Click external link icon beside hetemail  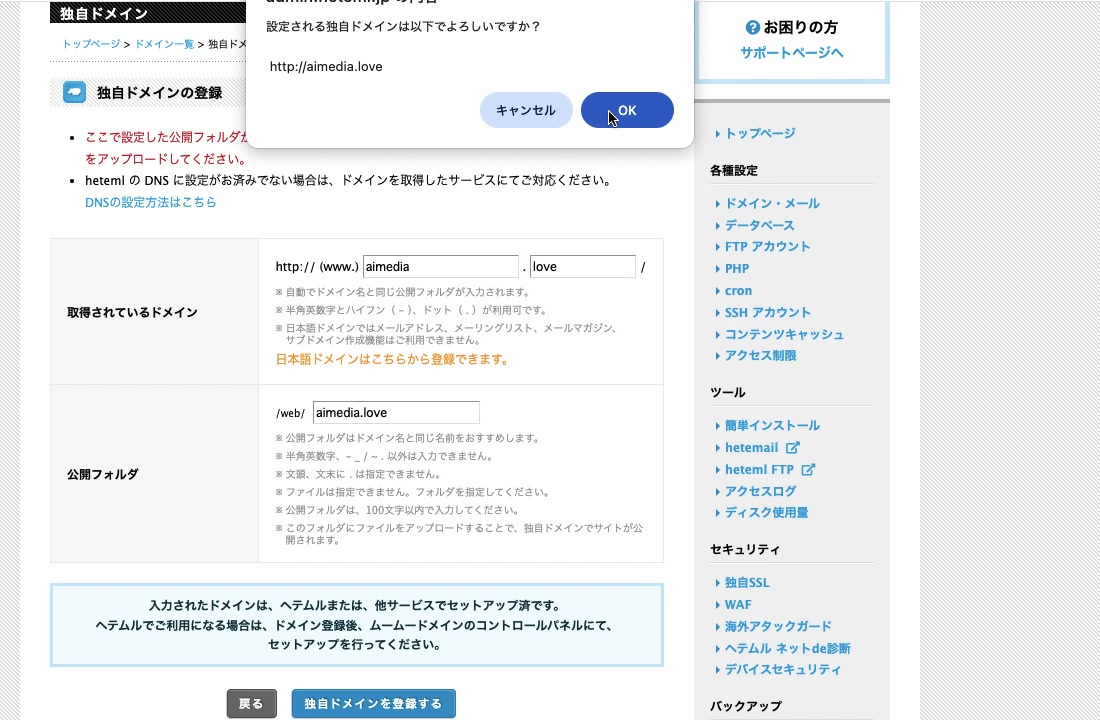(793, 448)
